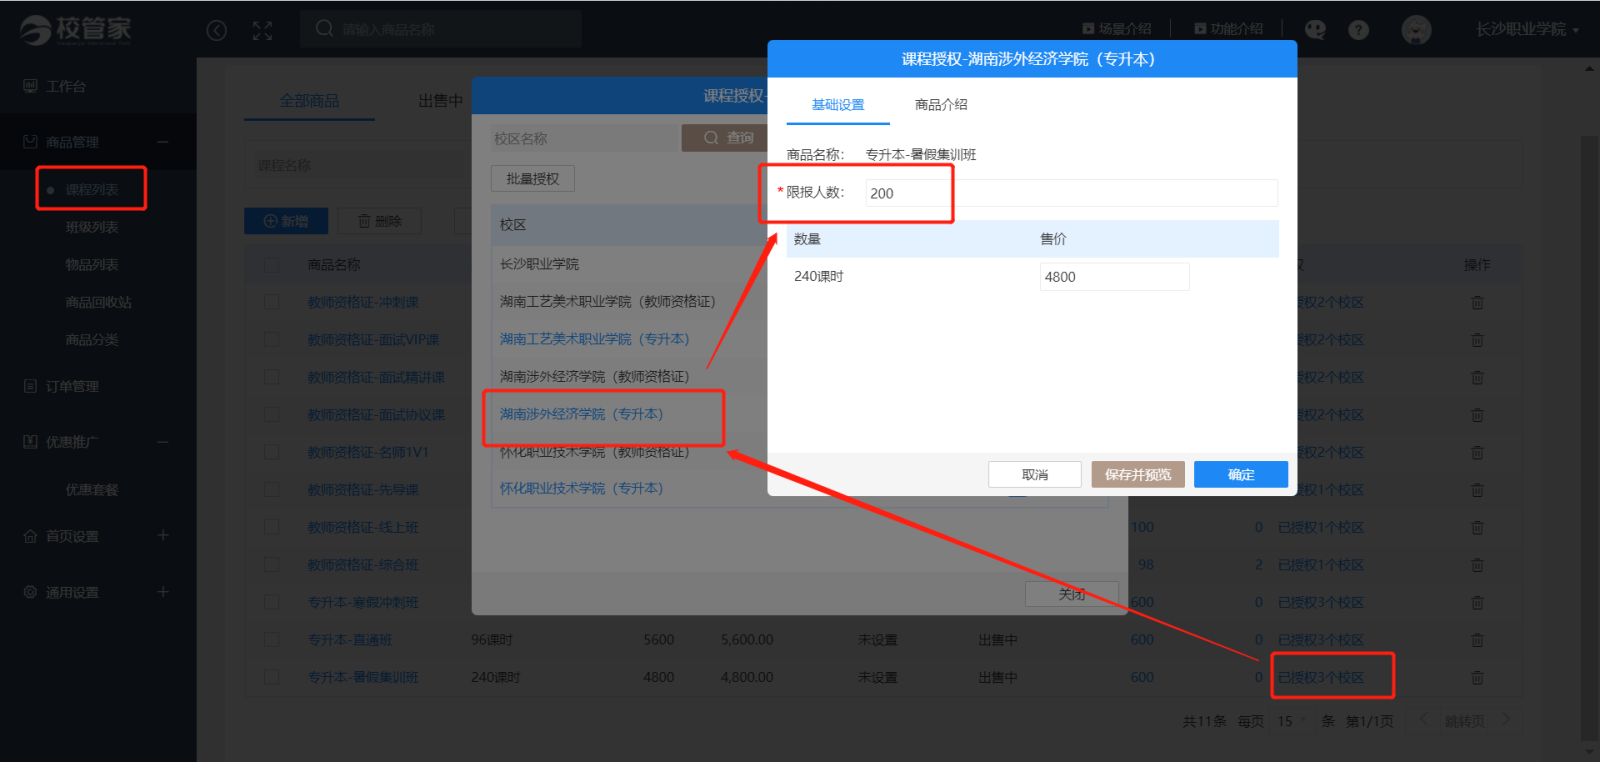Image resolution: width=1600 pixels, height=762 pixels.
Task: Click trash icon for 教师资格证-综合班
Action: click(1477, 565)
